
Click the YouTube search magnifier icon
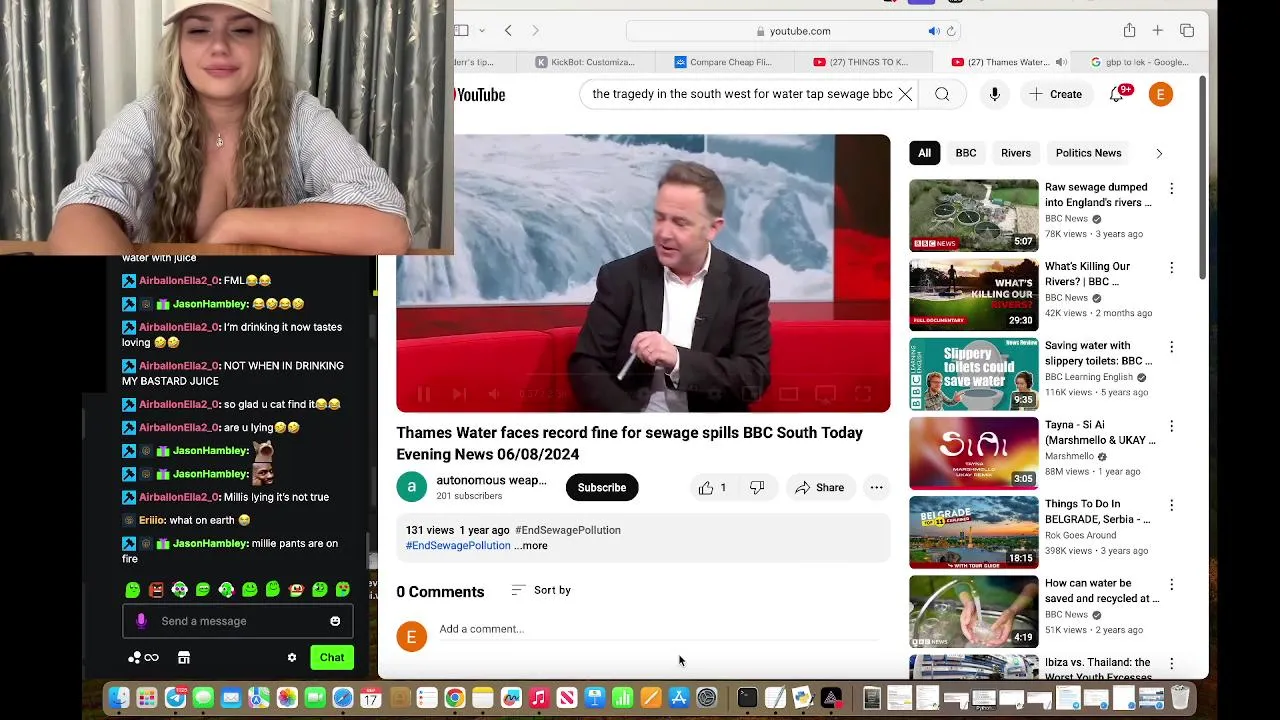click(x=942, y=94)
